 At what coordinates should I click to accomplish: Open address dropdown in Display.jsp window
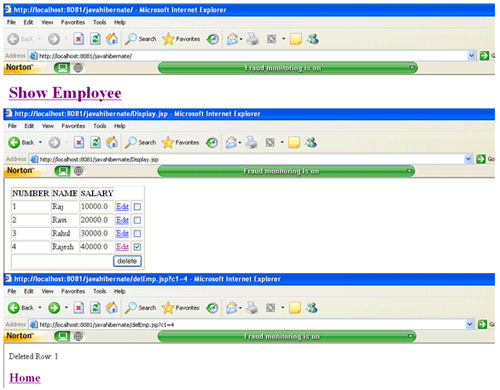pos(468,159)
